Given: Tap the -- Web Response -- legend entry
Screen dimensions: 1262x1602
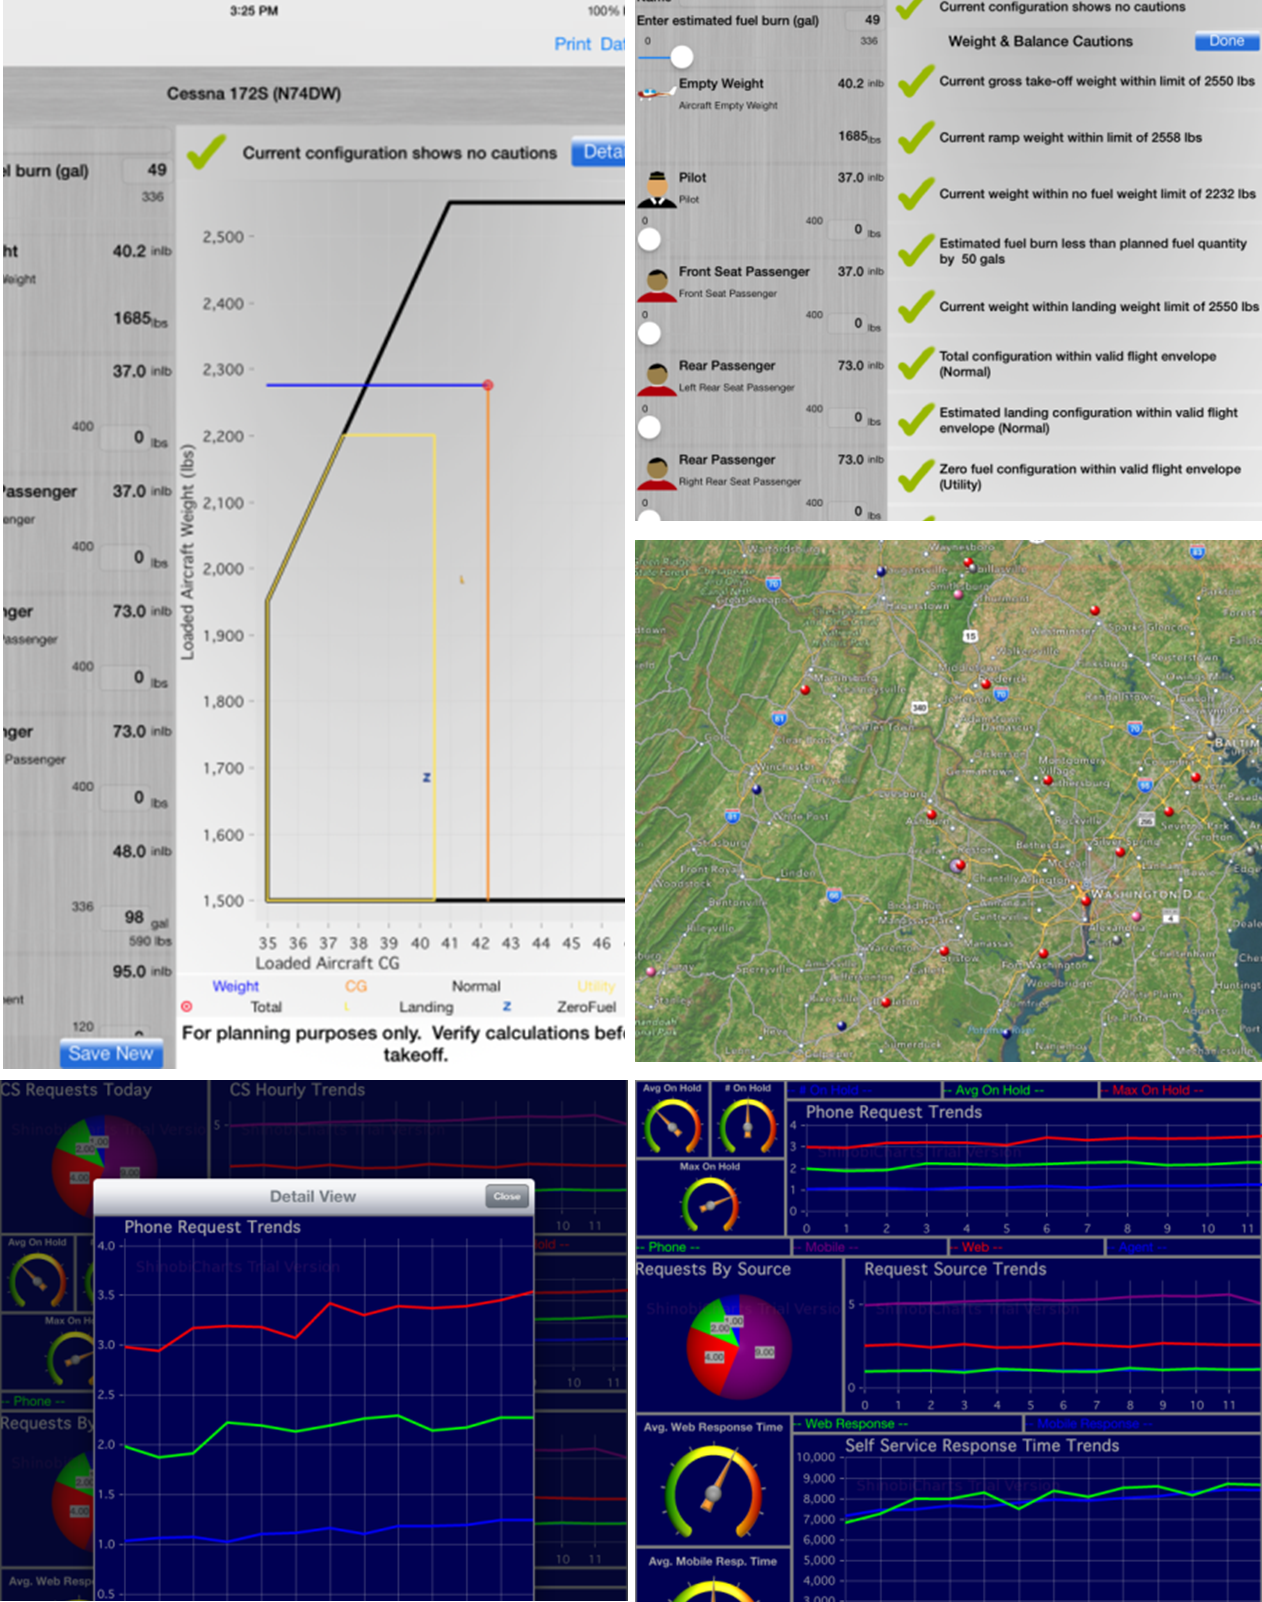Looking at the screenshot, I should click(x=850, y=1423).
